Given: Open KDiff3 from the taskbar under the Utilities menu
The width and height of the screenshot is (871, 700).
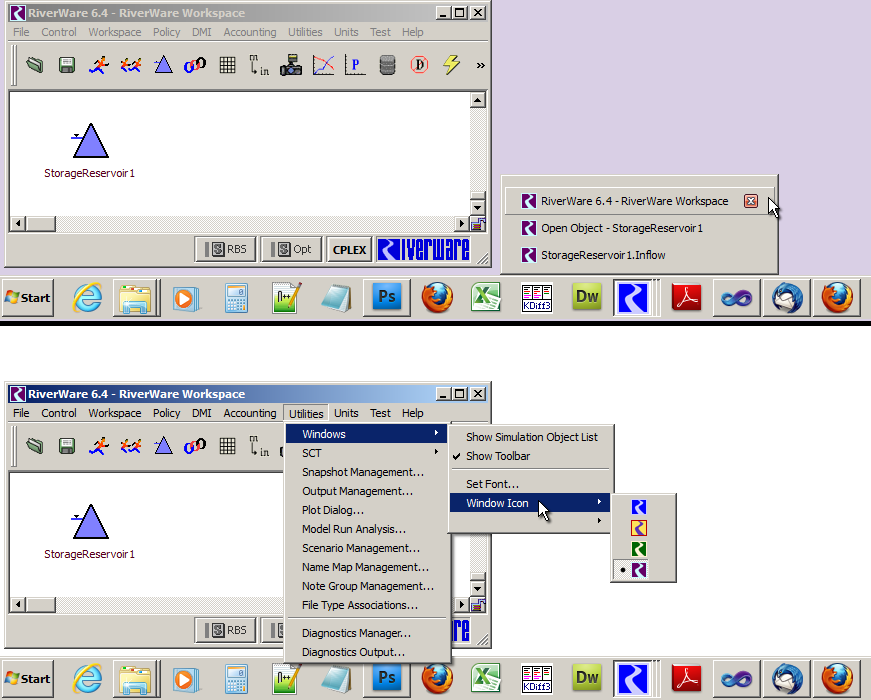Looking at the screenshot, I should tap(537, 678).
